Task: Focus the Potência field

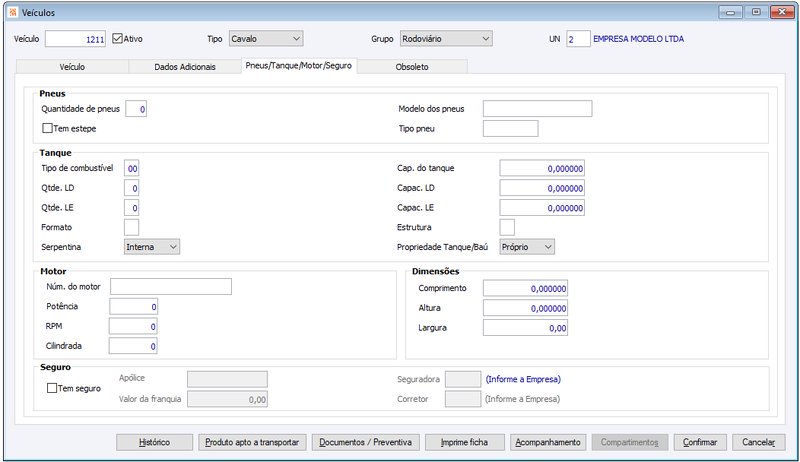Action: pos(133,306)
